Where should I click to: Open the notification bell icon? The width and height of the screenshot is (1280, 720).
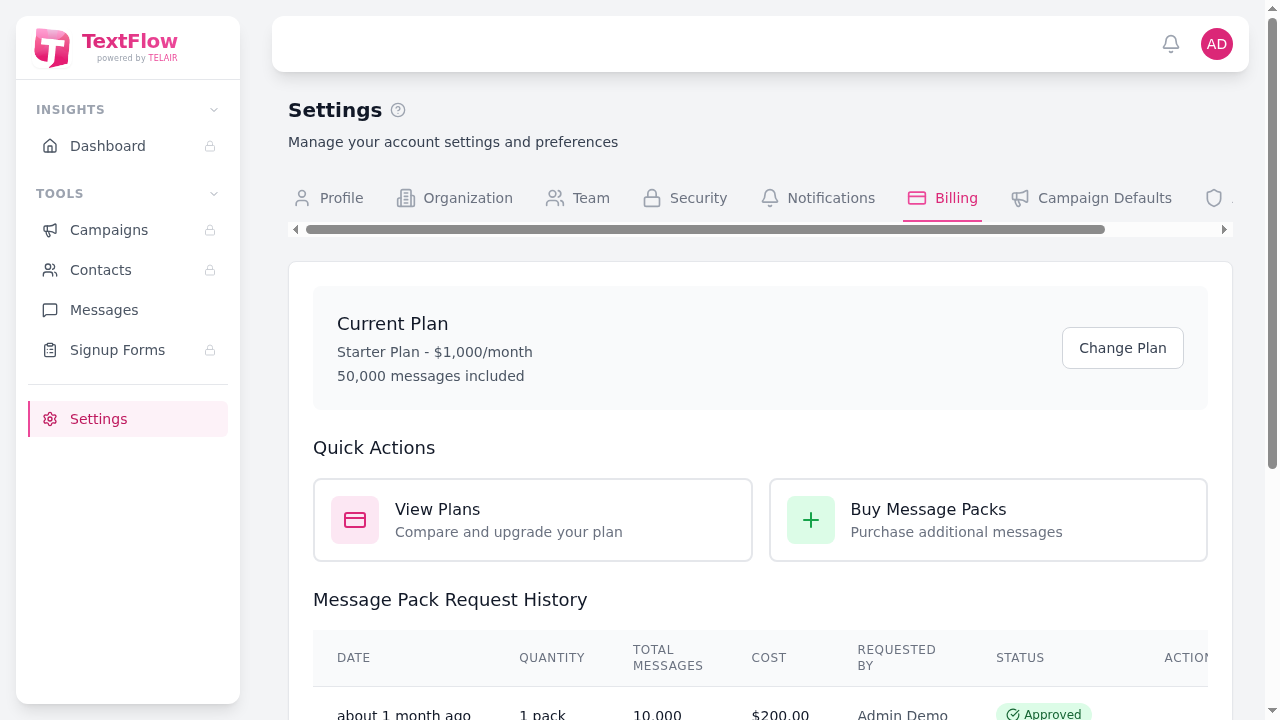(1170, 44)
